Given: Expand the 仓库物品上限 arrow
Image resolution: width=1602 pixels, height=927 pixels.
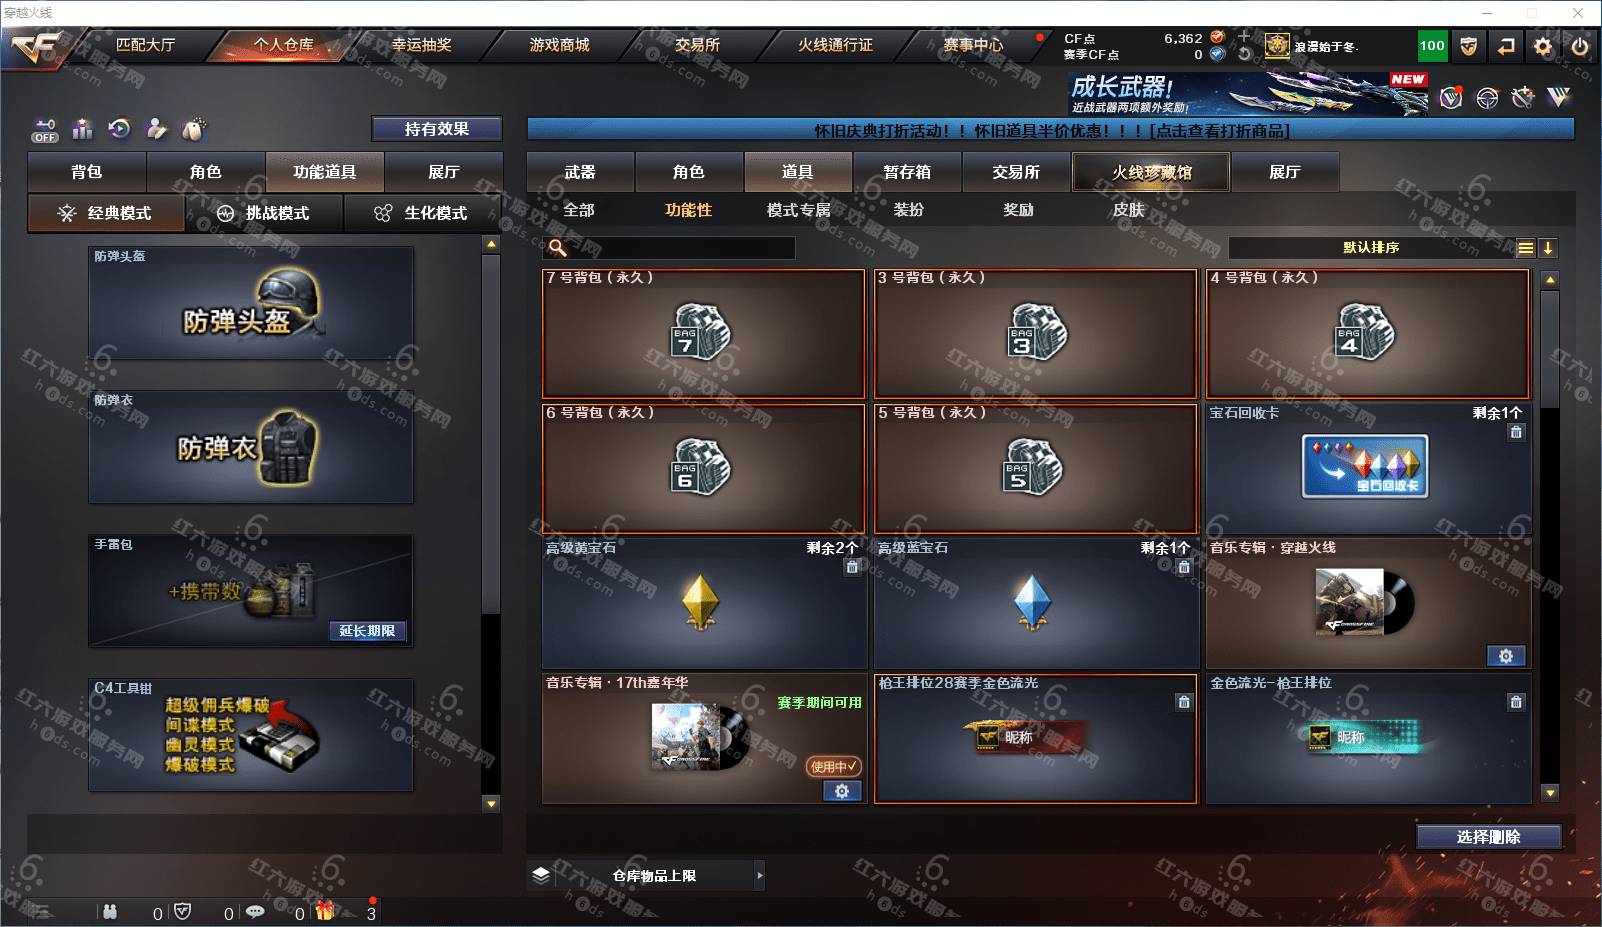Looking at the screenshot, I should 760,875.
